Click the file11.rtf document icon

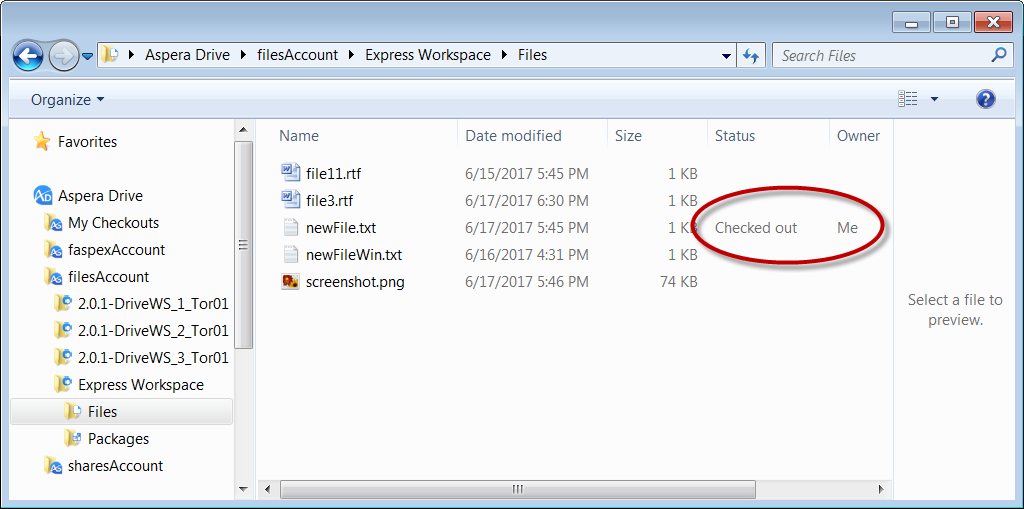(x=290, y=173)
